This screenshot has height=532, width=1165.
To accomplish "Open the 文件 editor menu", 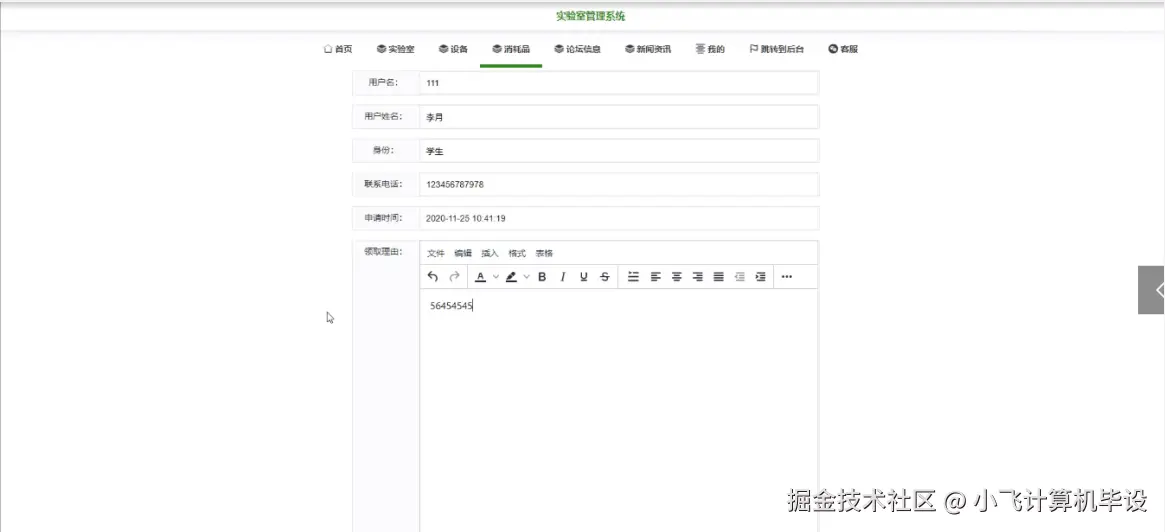I will pos(436,253).
